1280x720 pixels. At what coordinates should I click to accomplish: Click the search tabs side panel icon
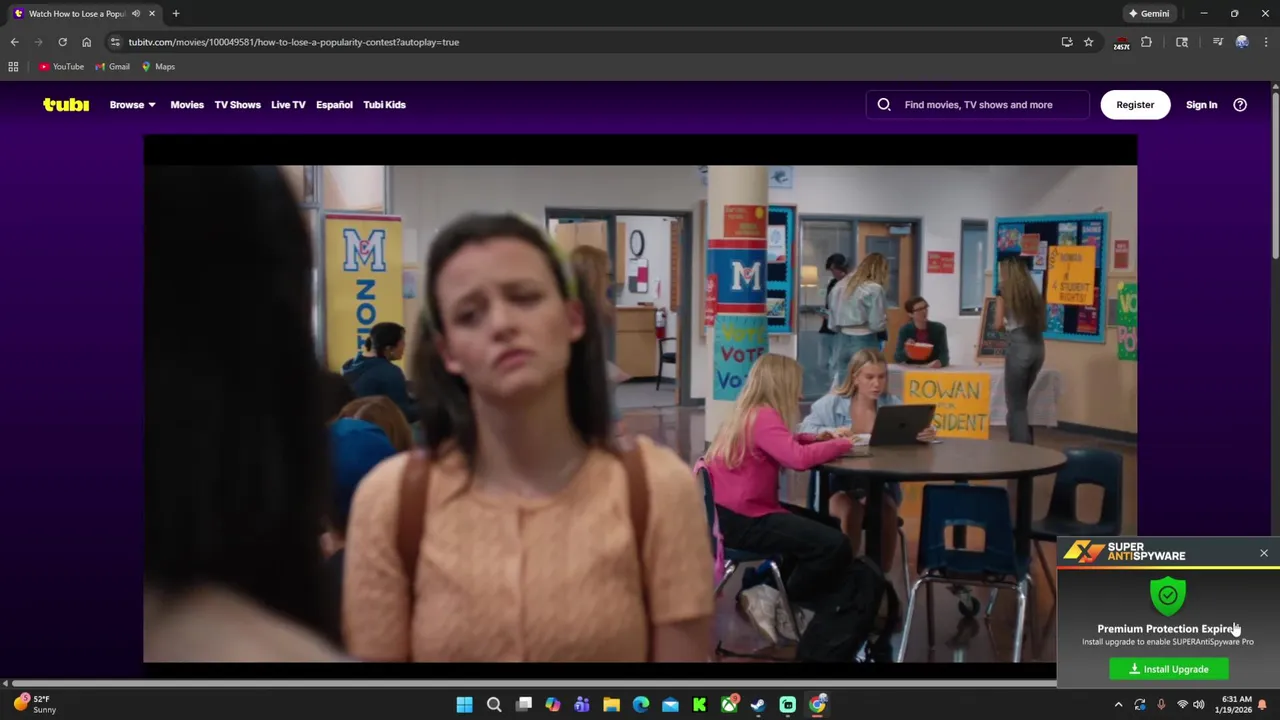(x=1182, y=42)
